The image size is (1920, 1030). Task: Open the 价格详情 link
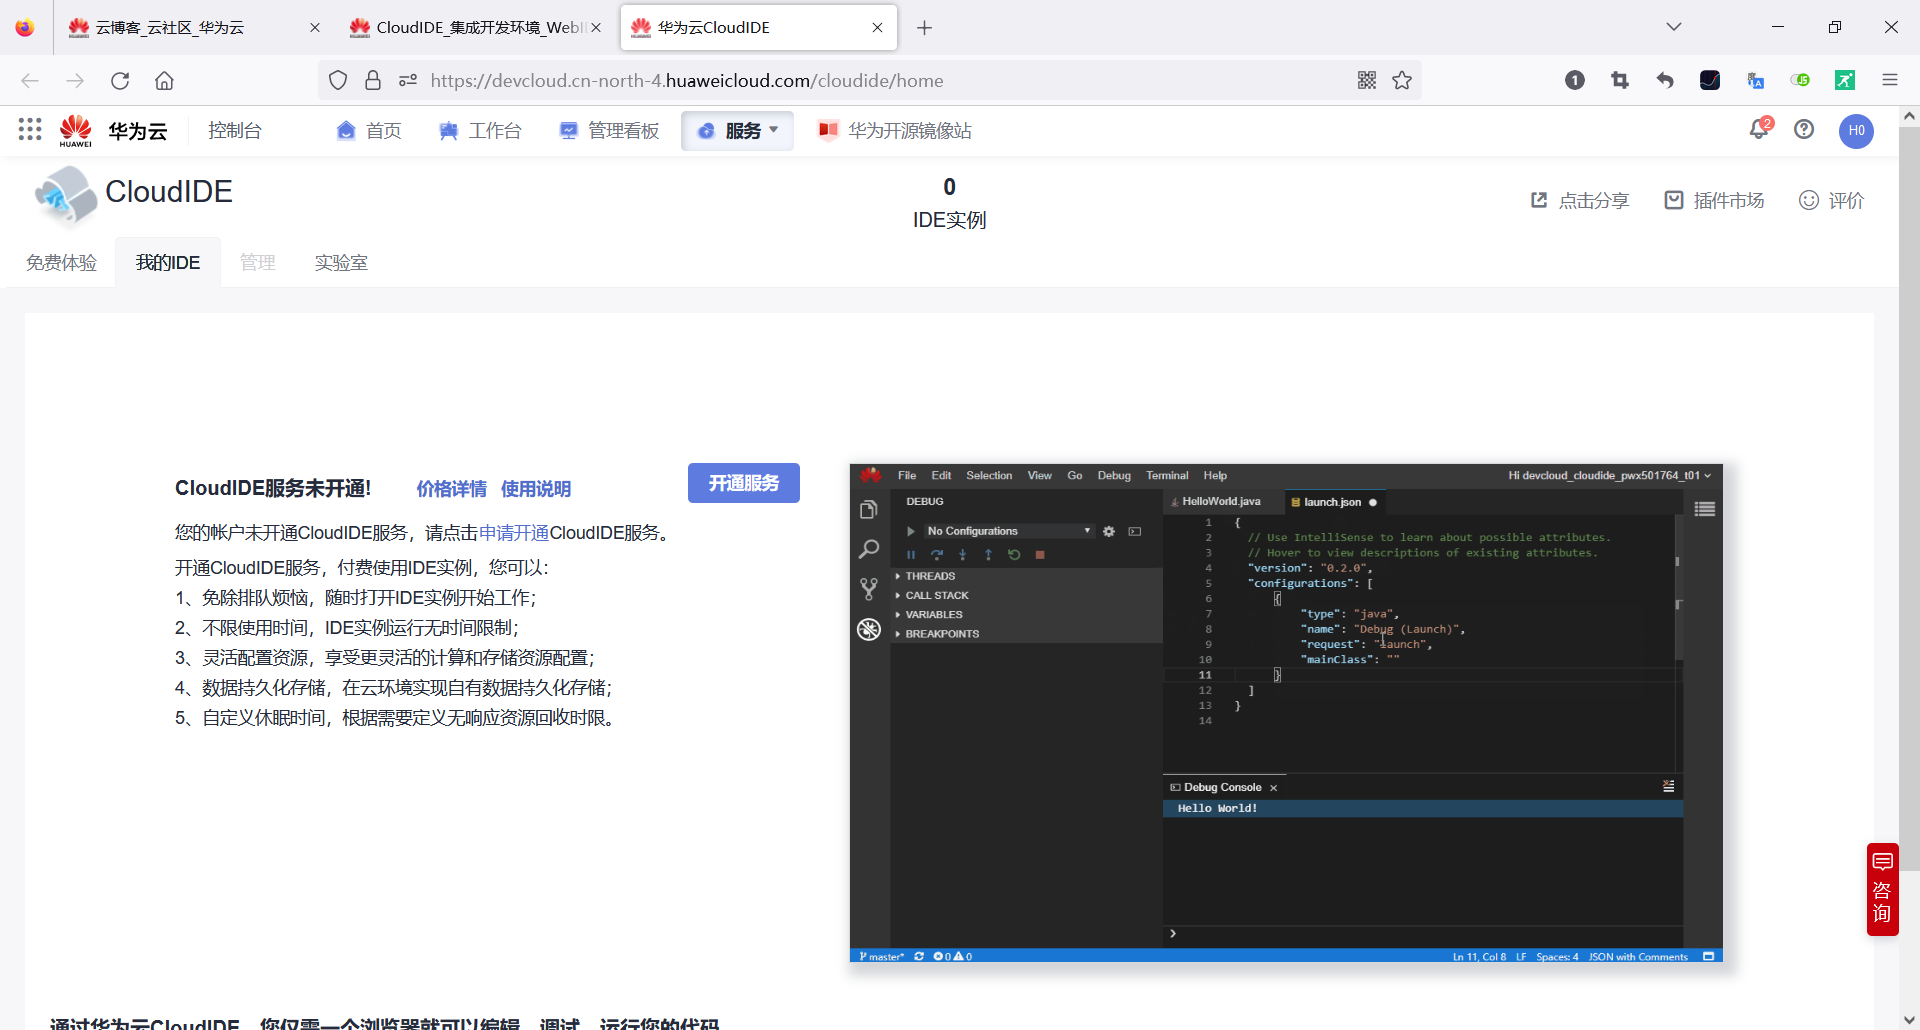click(451, 489)
